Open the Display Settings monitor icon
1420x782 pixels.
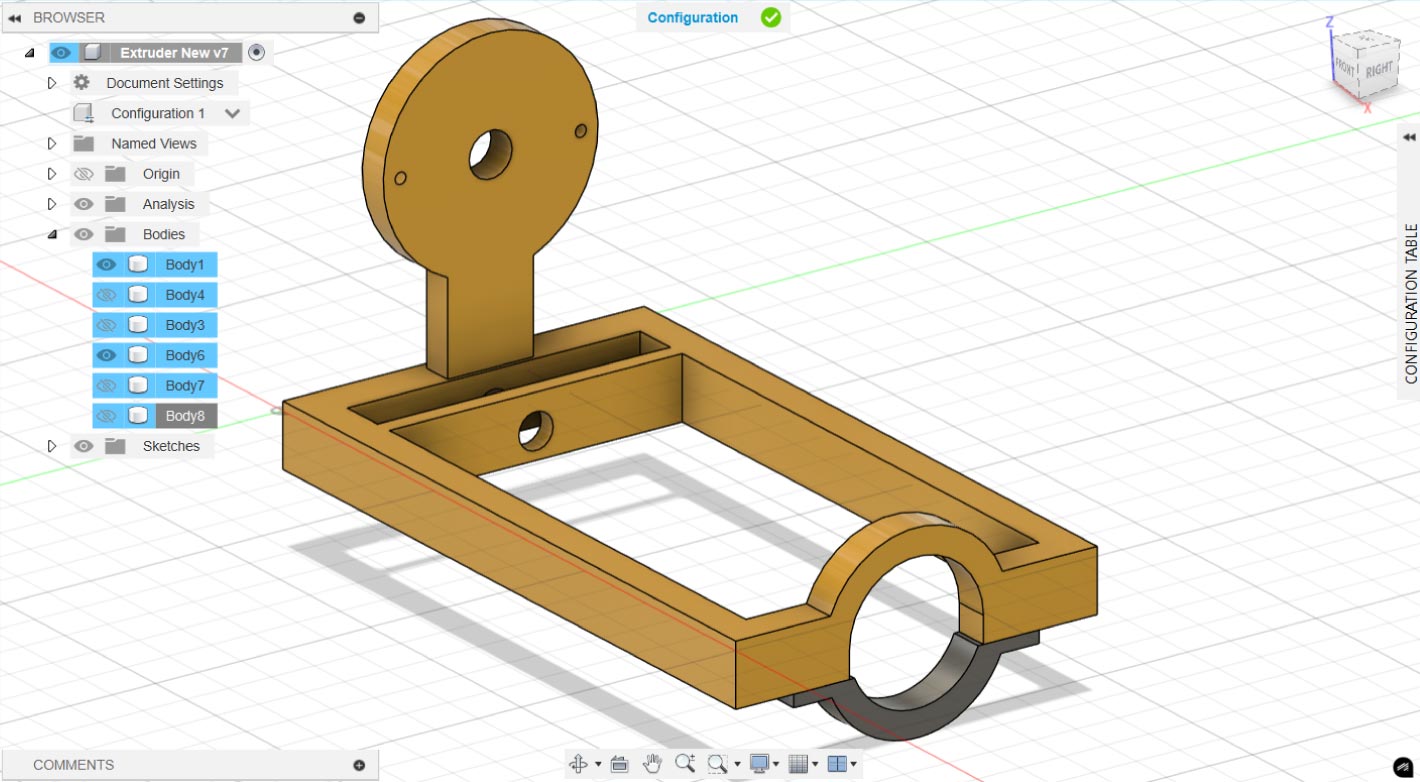pyautogui.click(x=759, y=764)
